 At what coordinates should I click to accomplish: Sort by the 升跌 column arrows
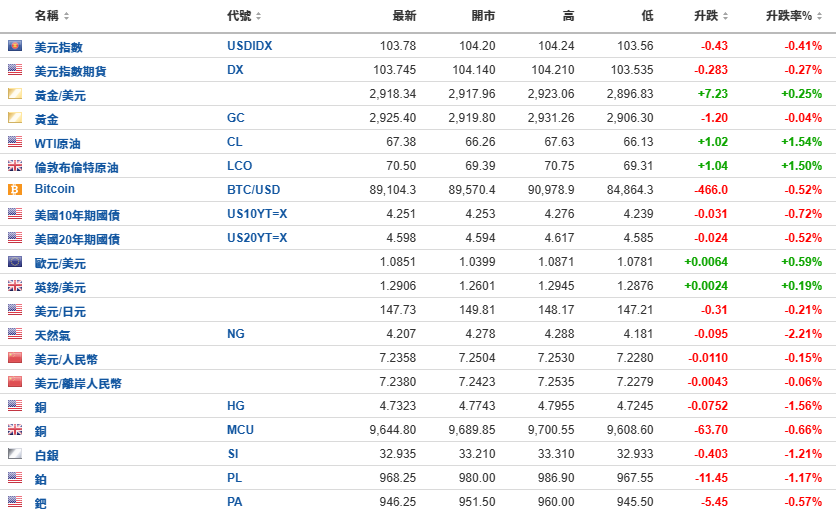click(x=725, y=16)
